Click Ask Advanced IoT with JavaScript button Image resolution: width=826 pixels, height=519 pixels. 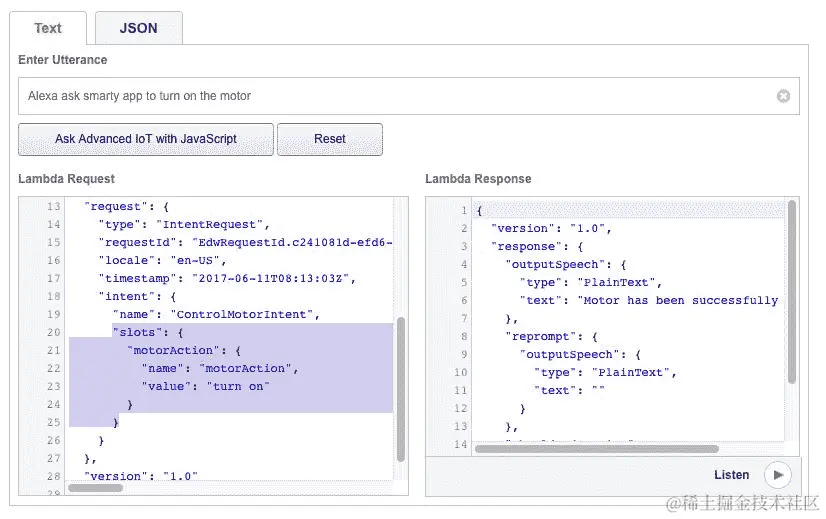click(x=146, y=139)
